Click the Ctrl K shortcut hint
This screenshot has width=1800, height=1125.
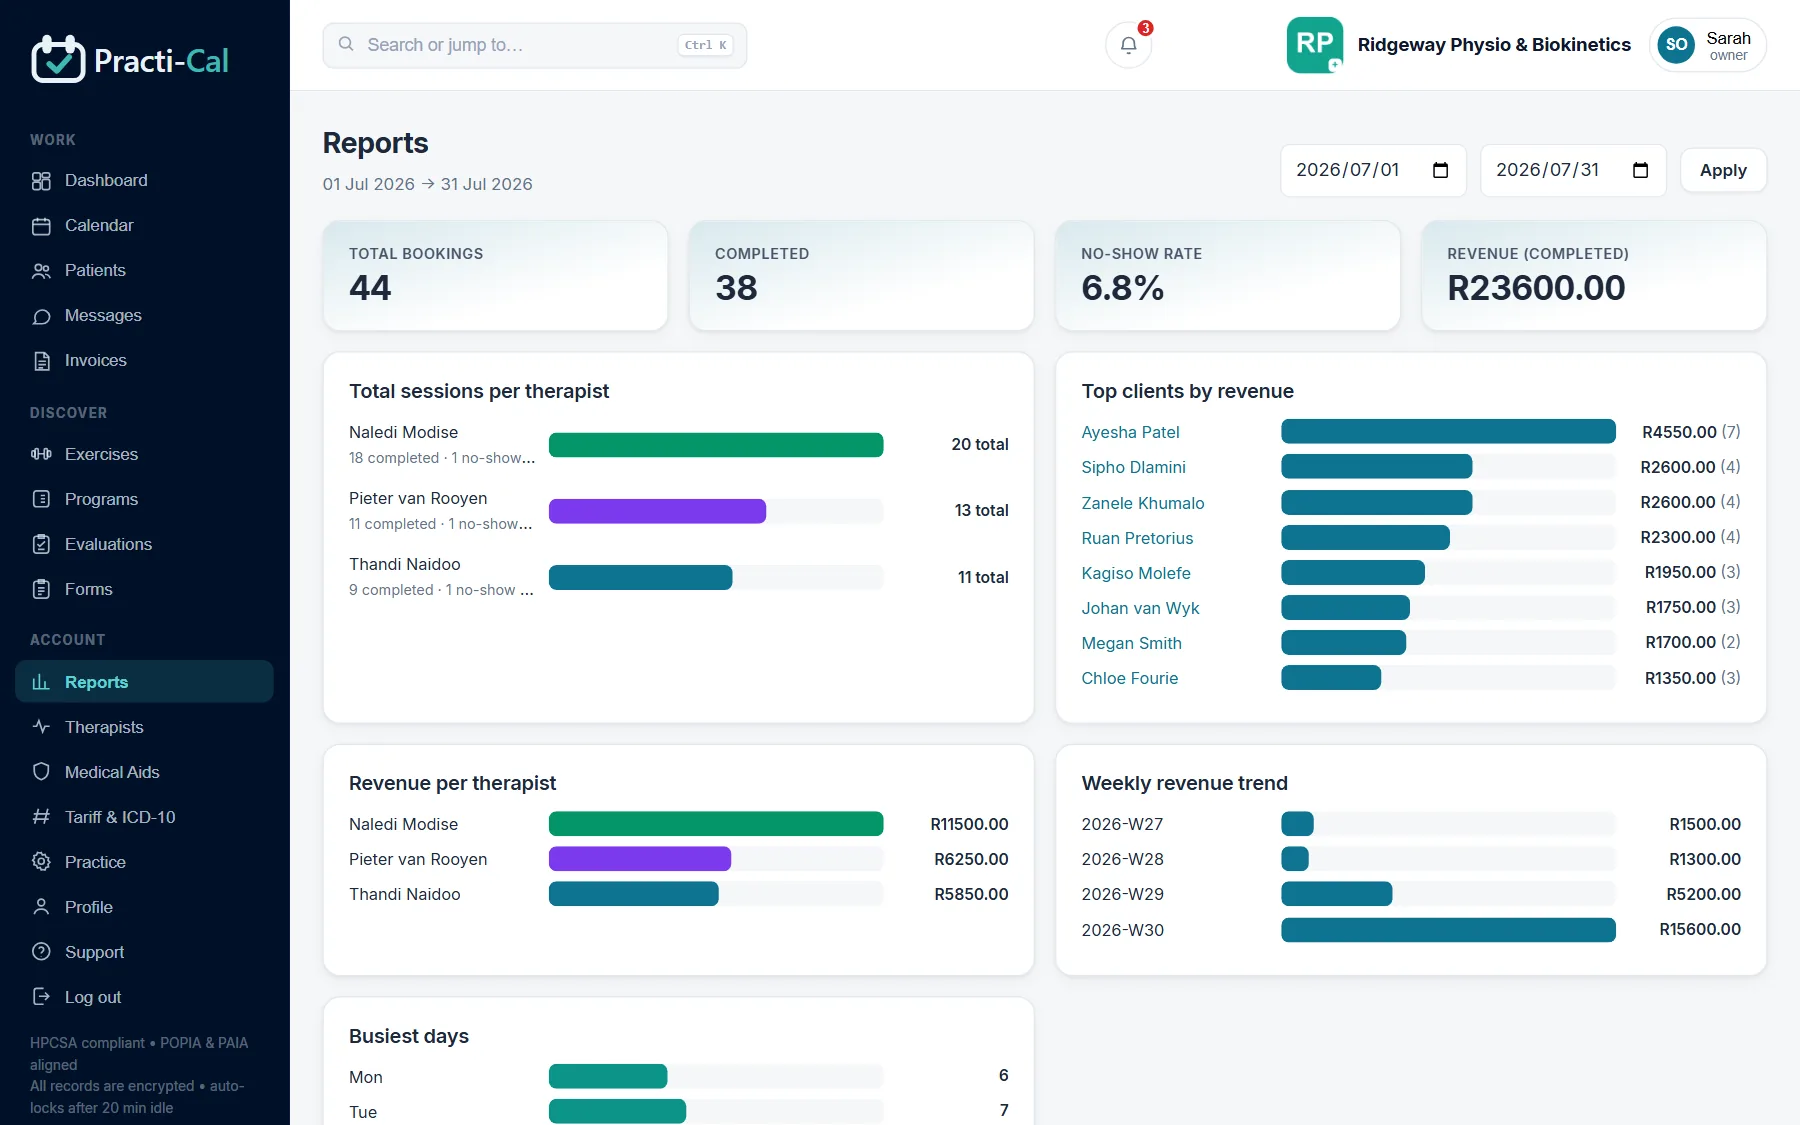point(705,45)
